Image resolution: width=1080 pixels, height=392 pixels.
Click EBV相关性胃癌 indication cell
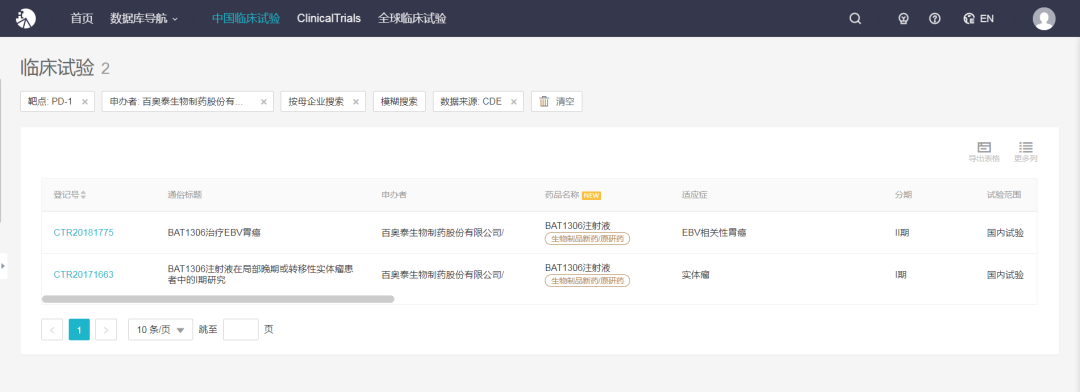pos(714,233)
